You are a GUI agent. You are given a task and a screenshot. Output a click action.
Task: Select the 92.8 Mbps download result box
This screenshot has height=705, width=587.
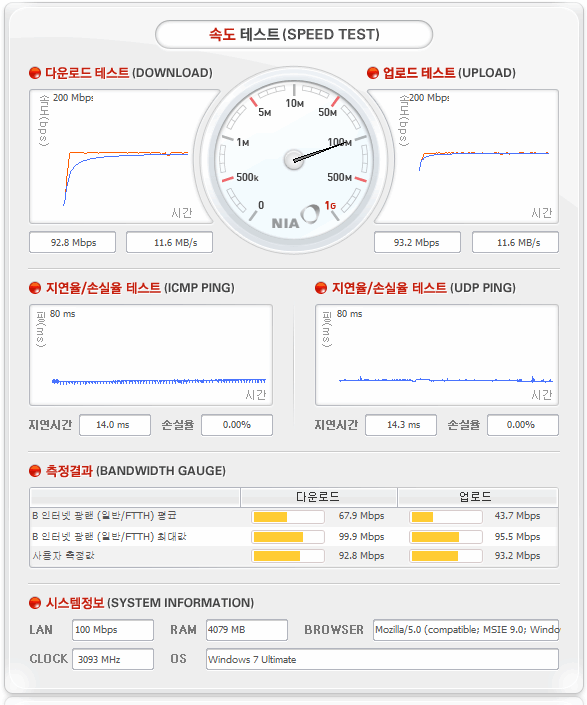[x=72, y=242]
